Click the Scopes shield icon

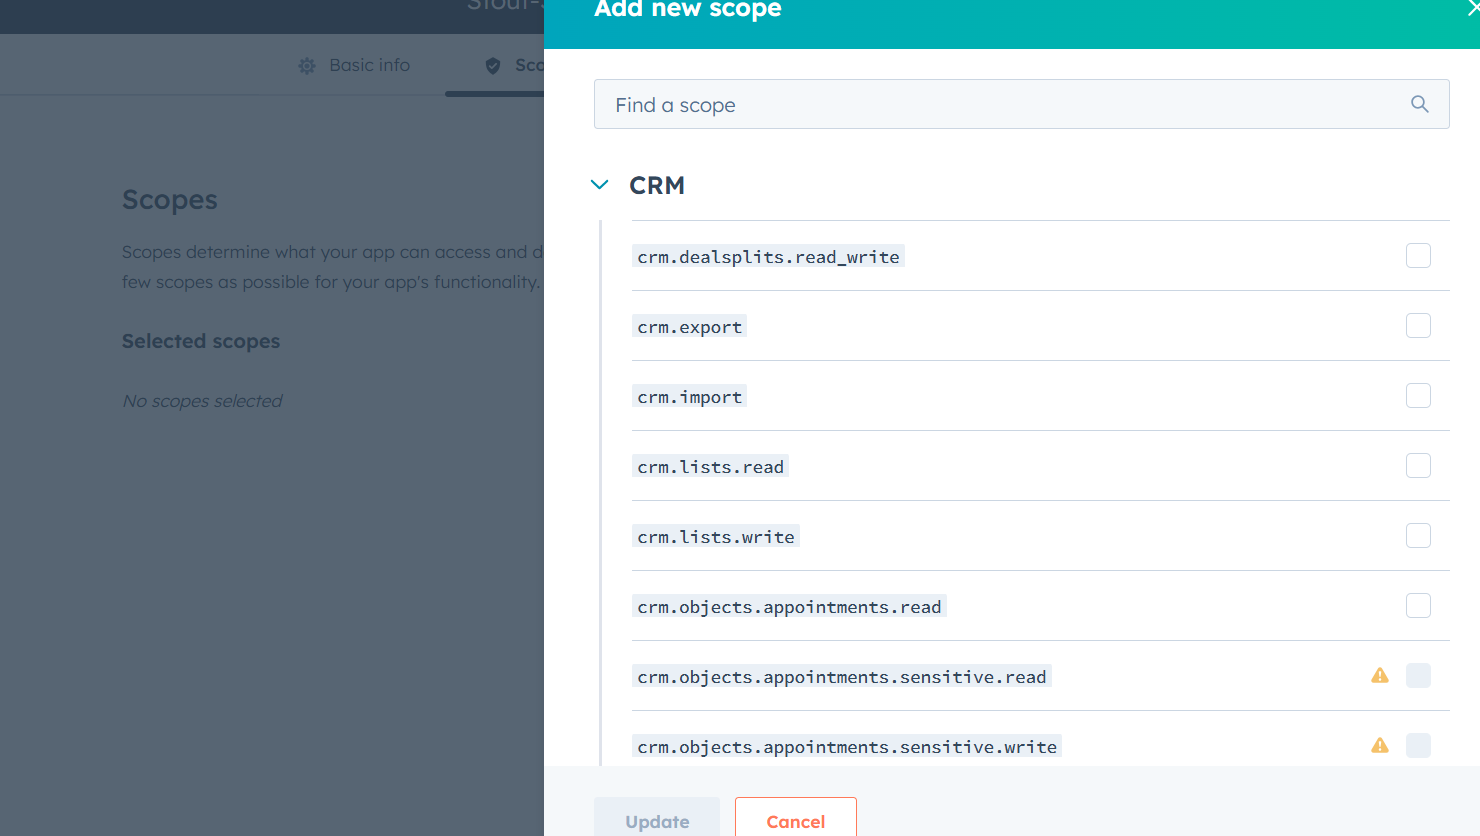(x=493, y=66)
